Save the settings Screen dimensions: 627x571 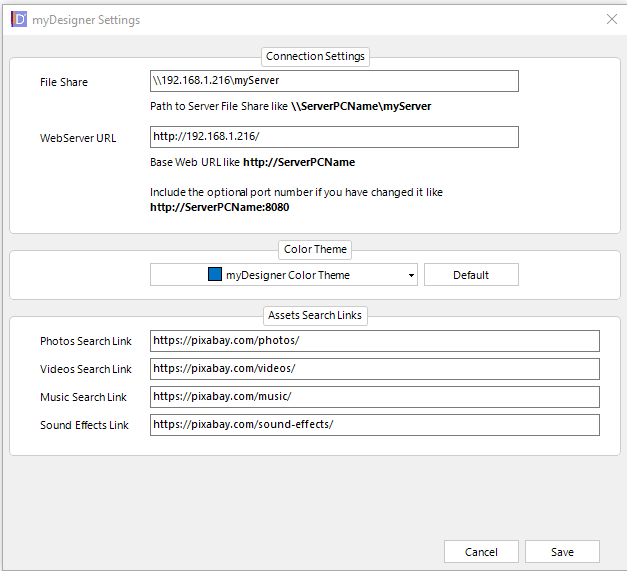tap(562, 552)
